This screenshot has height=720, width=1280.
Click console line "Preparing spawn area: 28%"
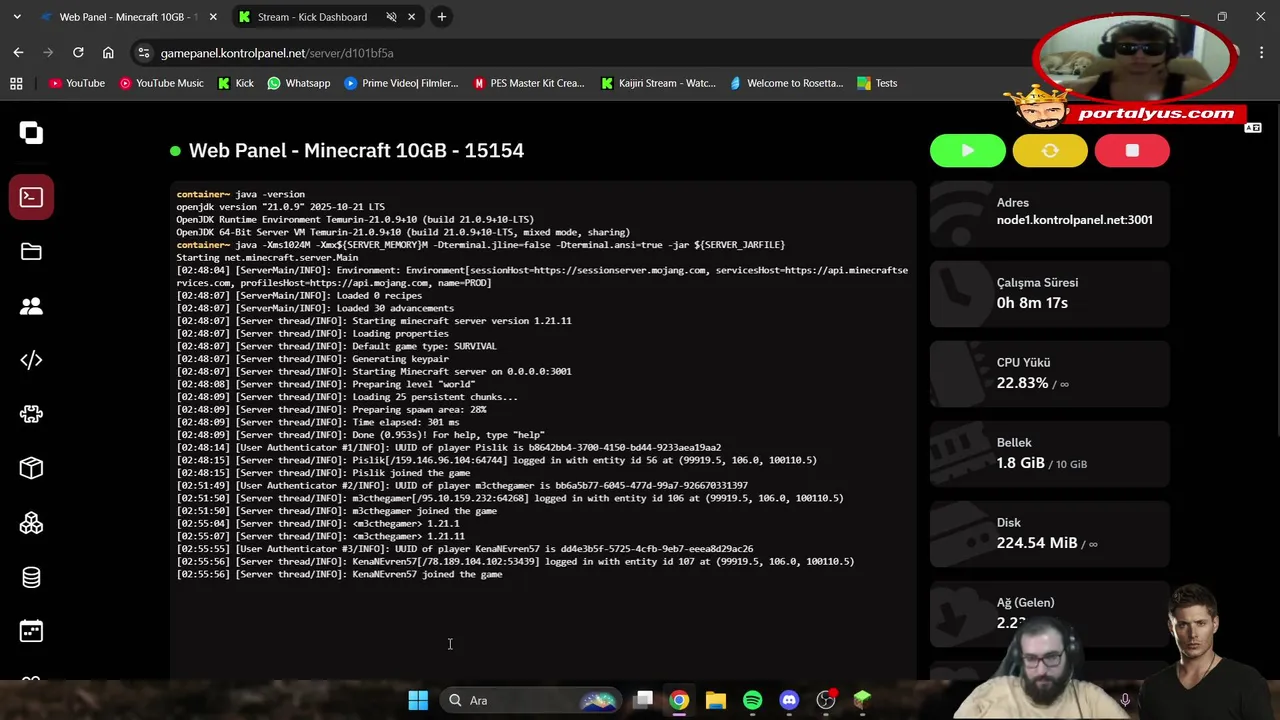[419, 410]
